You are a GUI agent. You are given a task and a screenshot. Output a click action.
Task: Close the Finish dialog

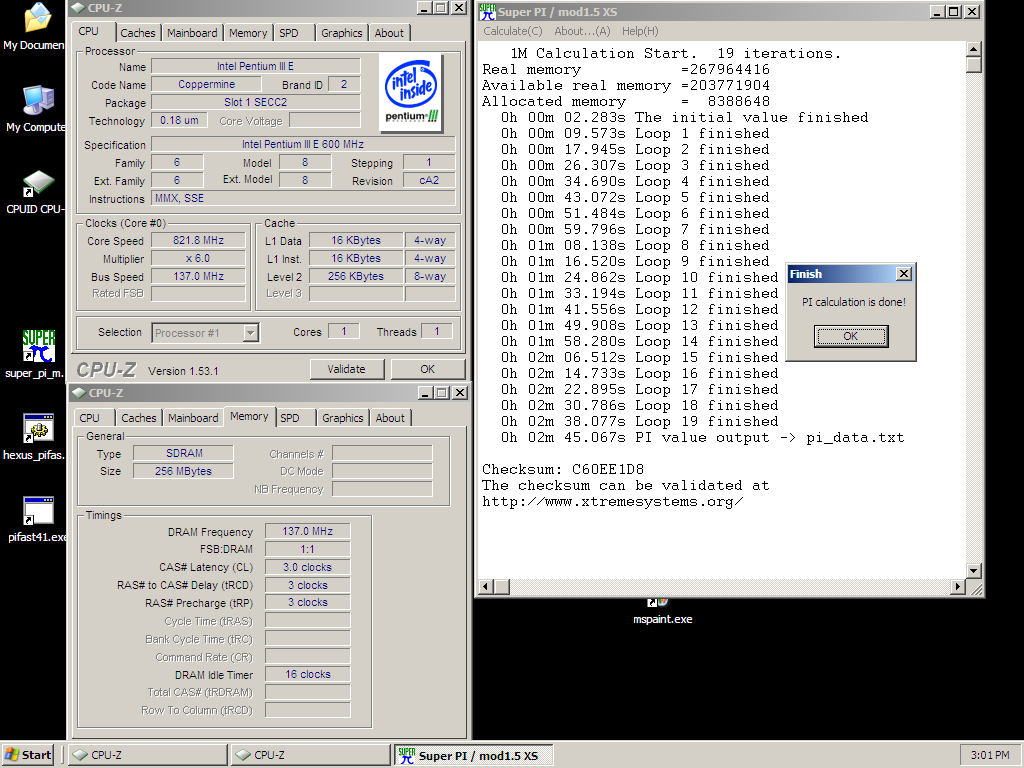[904, 274]
